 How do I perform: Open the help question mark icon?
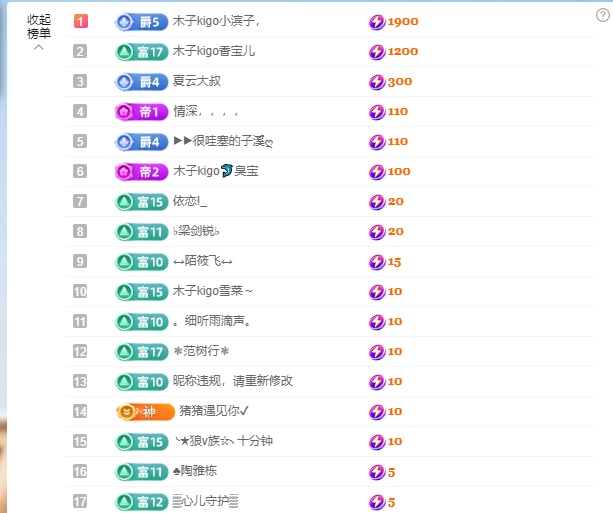[x=602, y=15]
